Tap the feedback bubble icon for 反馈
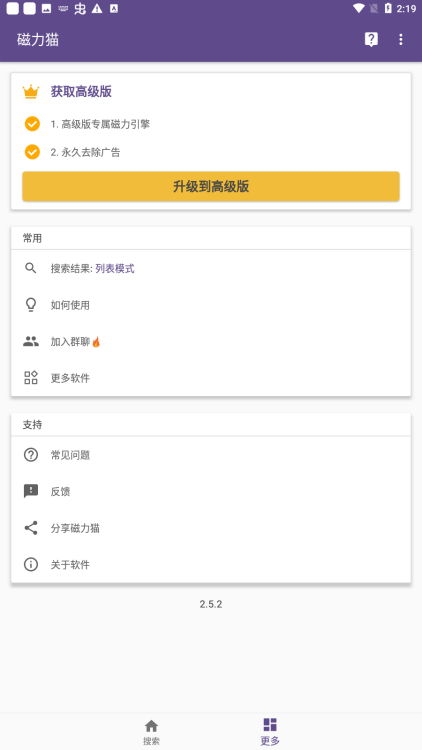 point(31,491)
